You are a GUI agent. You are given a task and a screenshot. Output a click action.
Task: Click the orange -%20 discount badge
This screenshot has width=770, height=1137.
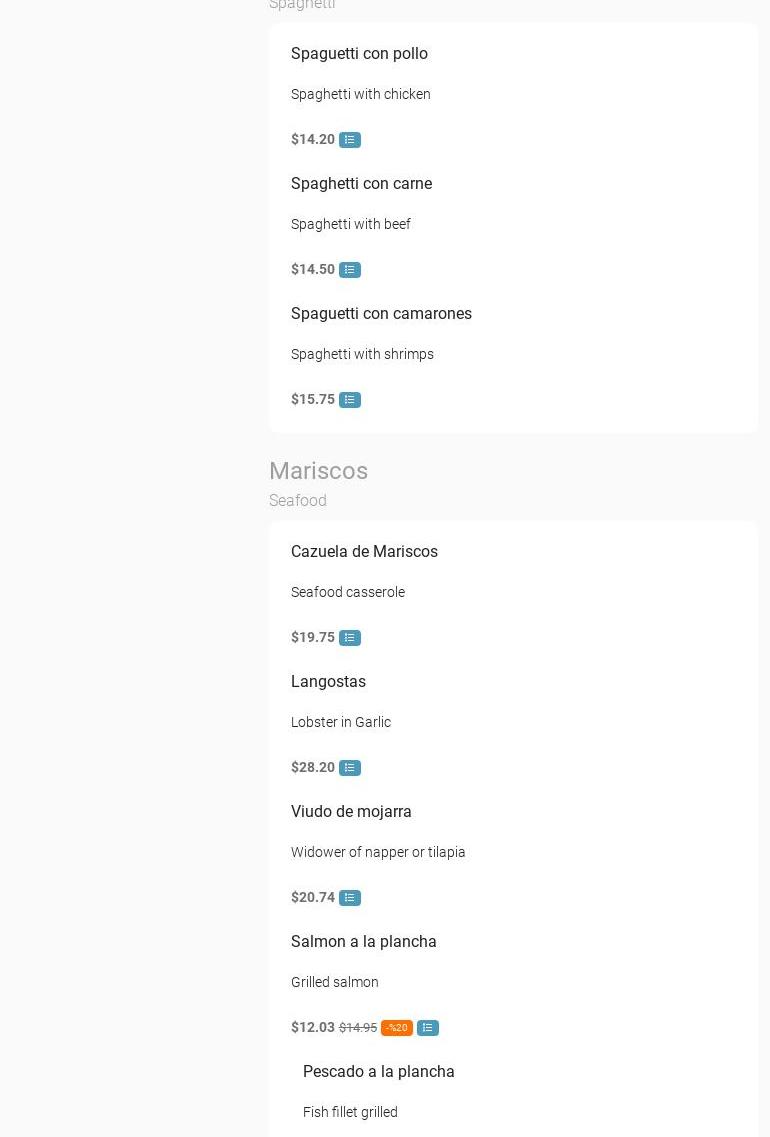coord(397,1028)
